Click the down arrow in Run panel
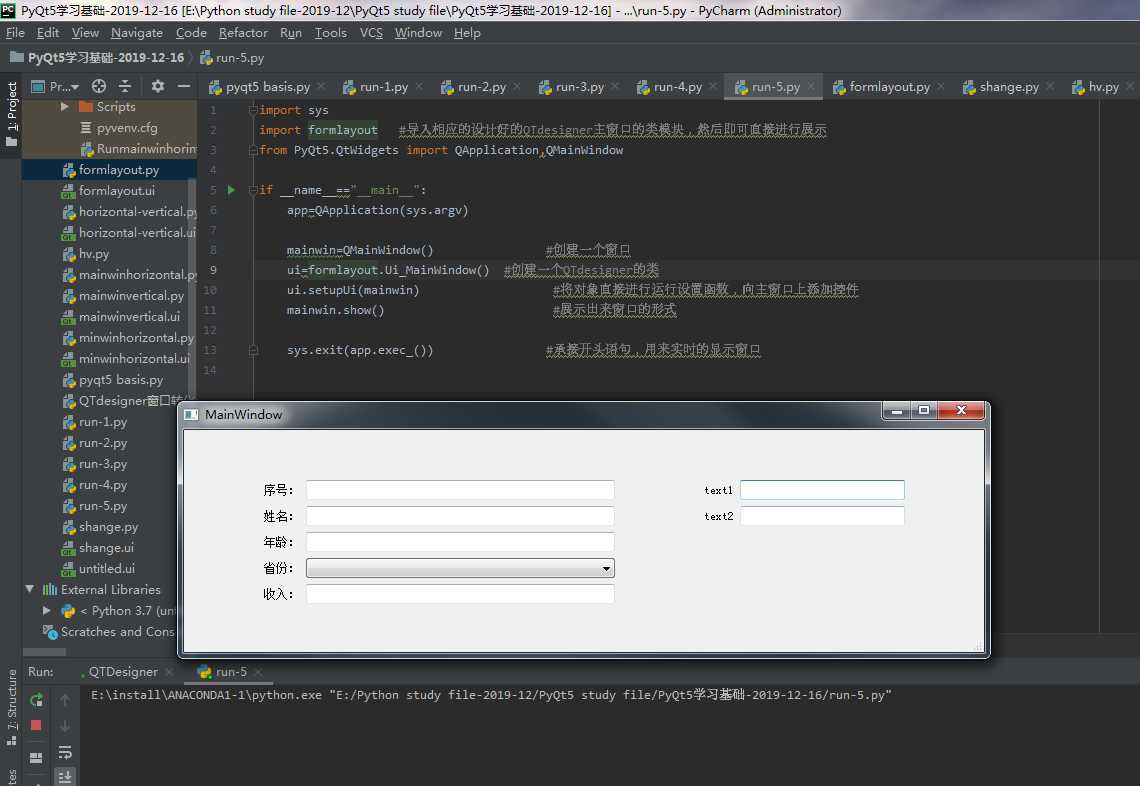Viewport: 1140px width, 786px height. click(65, 726)
